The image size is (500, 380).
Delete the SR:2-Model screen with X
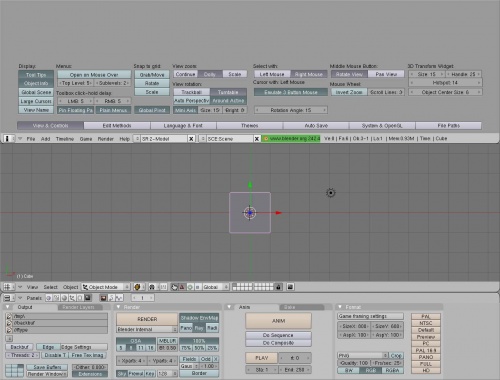[x=191, y=139]
